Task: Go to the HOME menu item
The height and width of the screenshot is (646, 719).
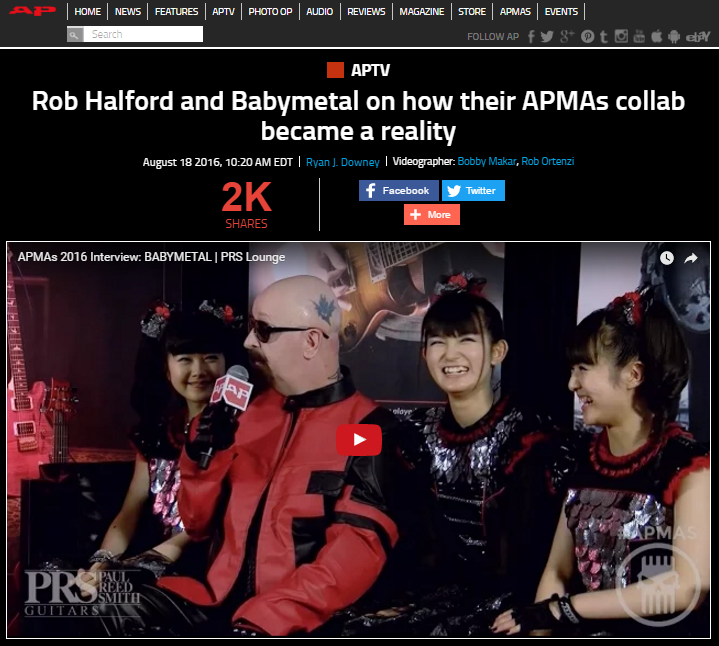Action: click(88, 11)
